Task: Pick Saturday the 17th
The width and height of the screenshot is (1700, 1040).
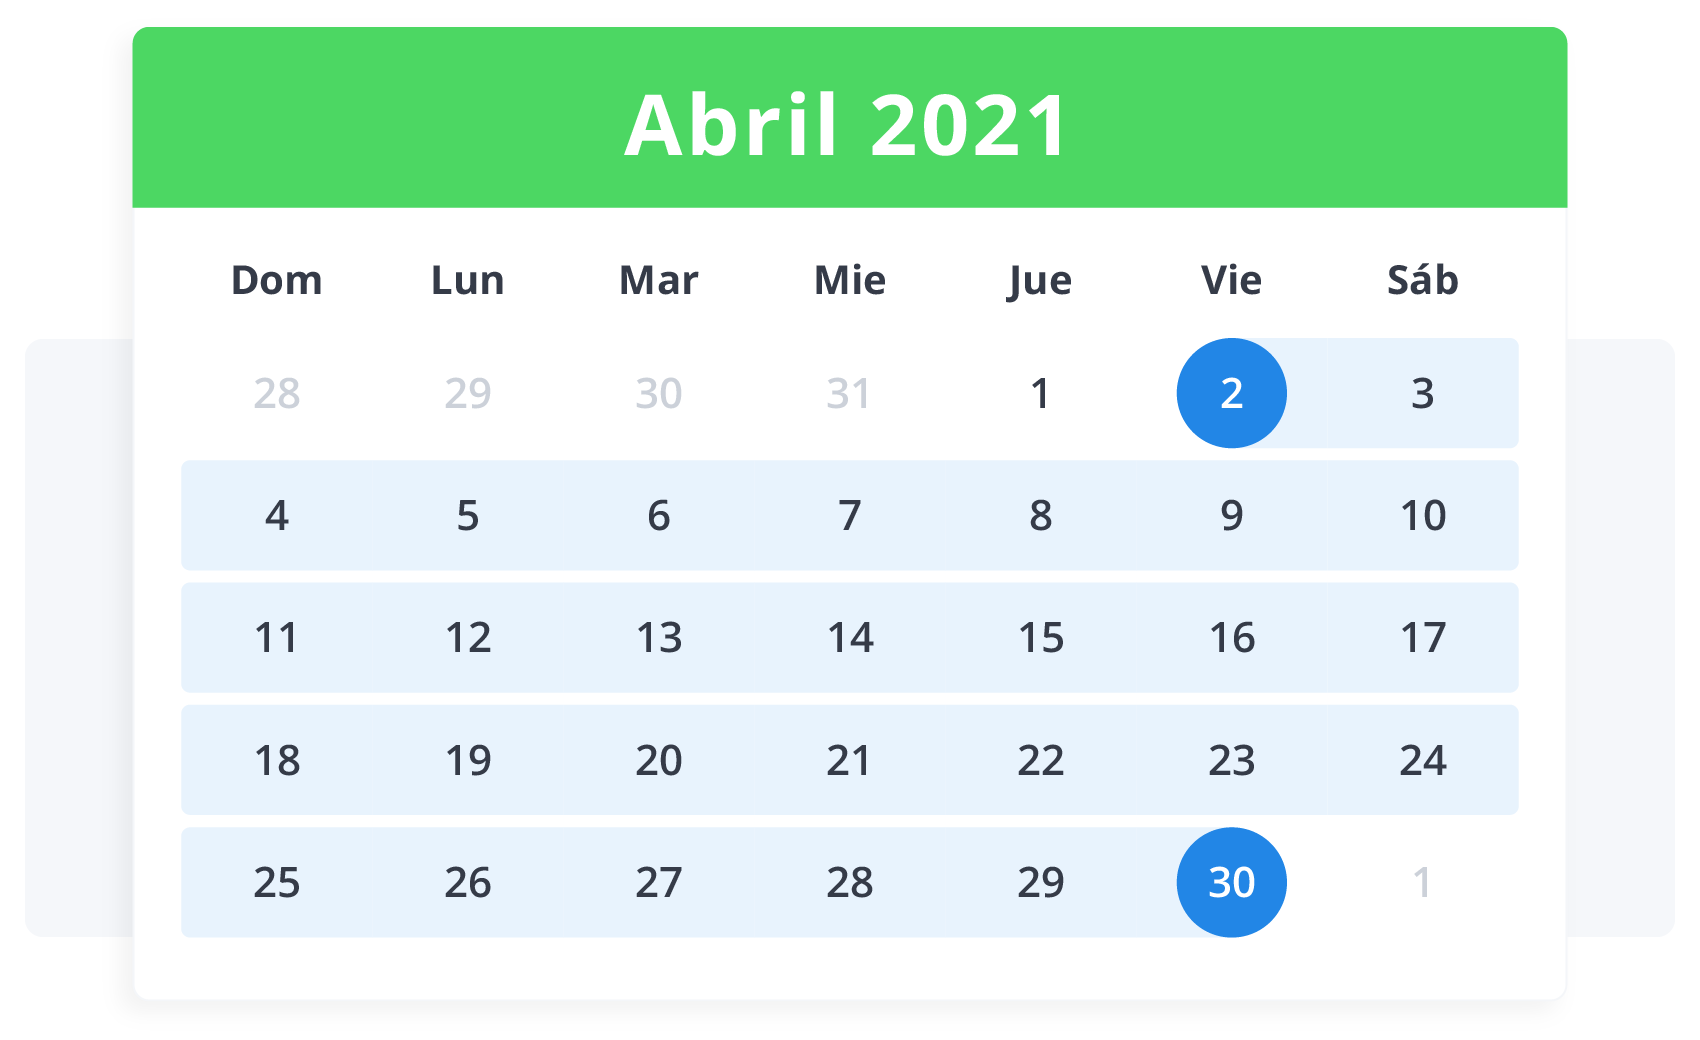Action: coord(1422,638)
